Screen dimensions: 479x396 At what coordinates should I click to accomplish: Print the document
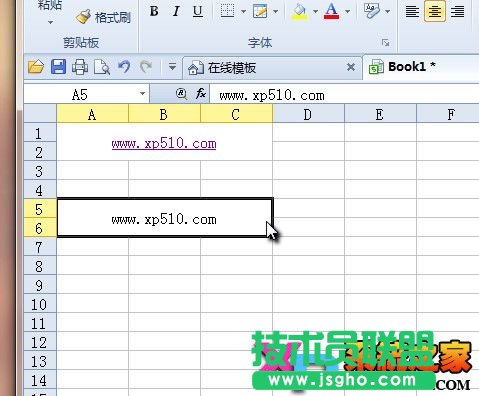tap(80, 67)
